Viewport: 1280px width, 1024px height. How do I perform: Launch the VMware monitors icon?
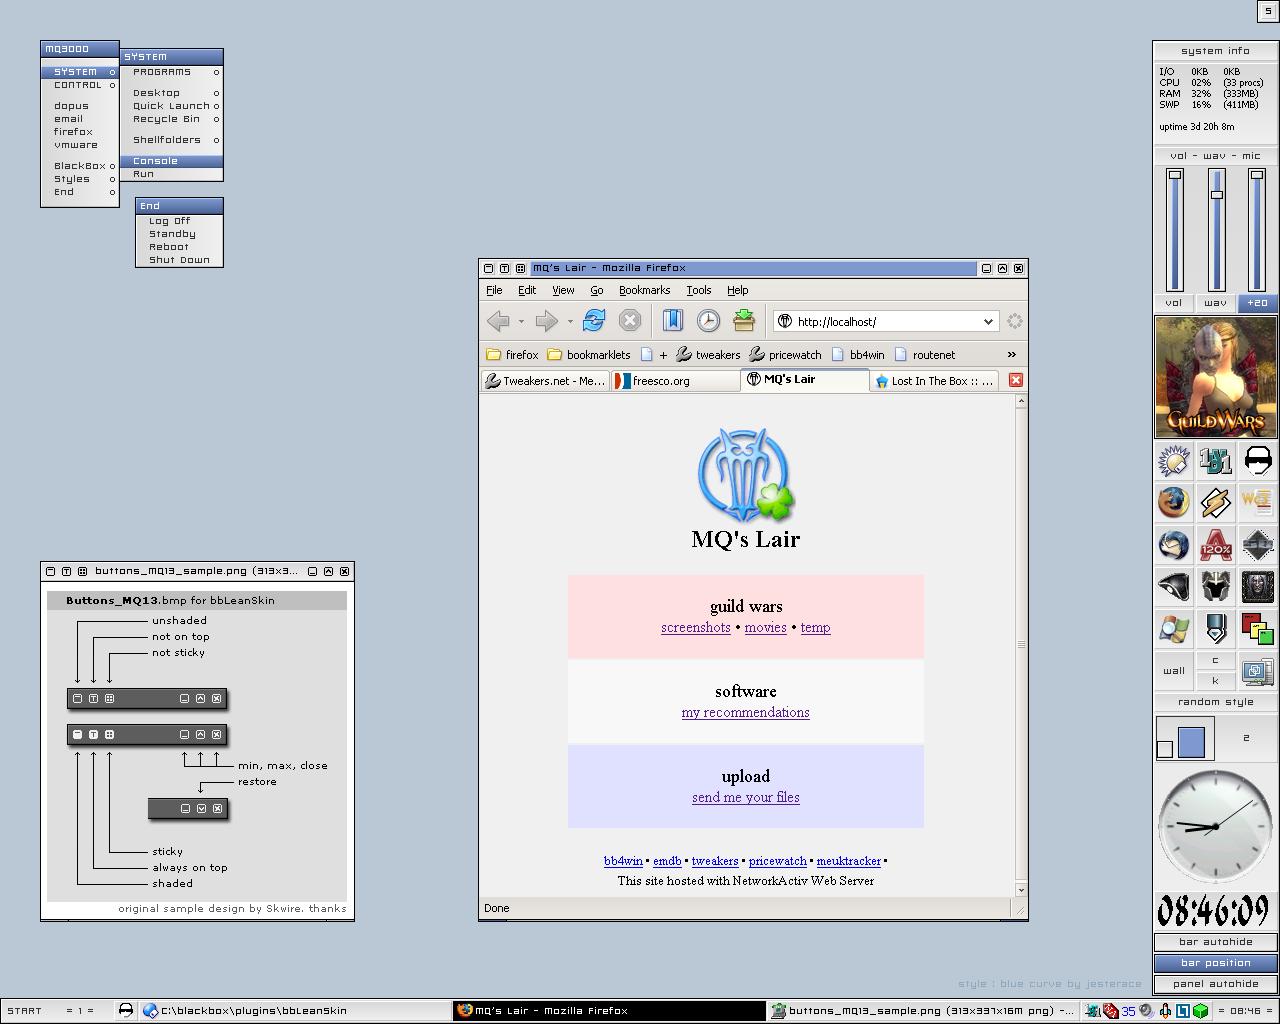(x=1258, y=671)
